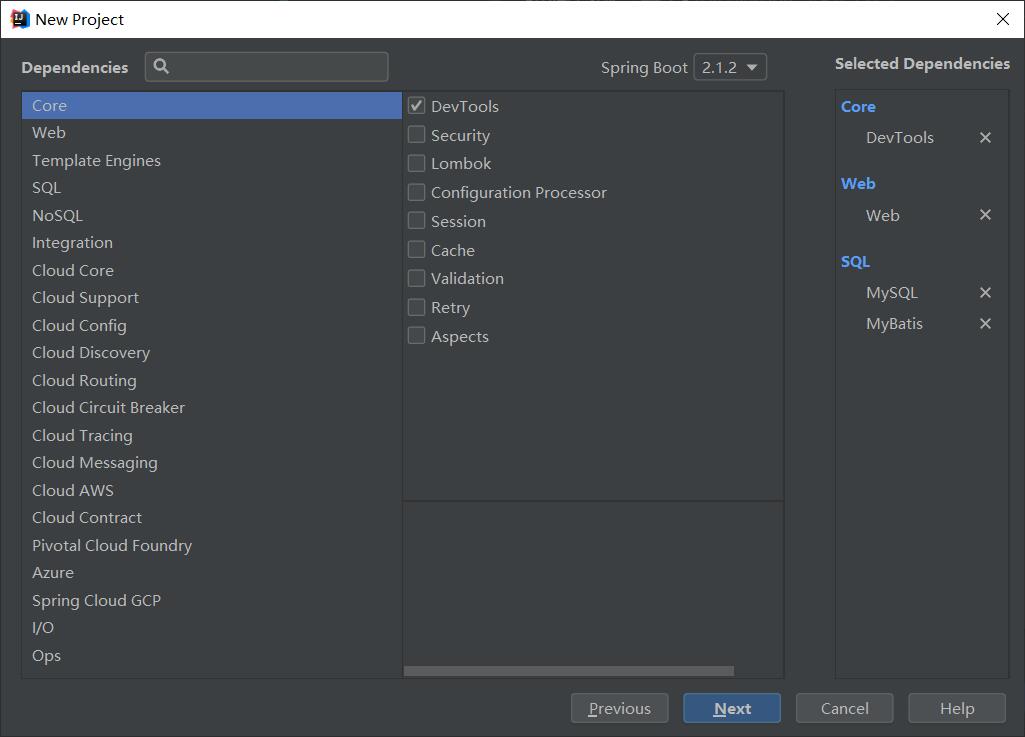This screenshot has width=1025, height=737.
Task: Go back with the Previous button
Action: [619, 708]
